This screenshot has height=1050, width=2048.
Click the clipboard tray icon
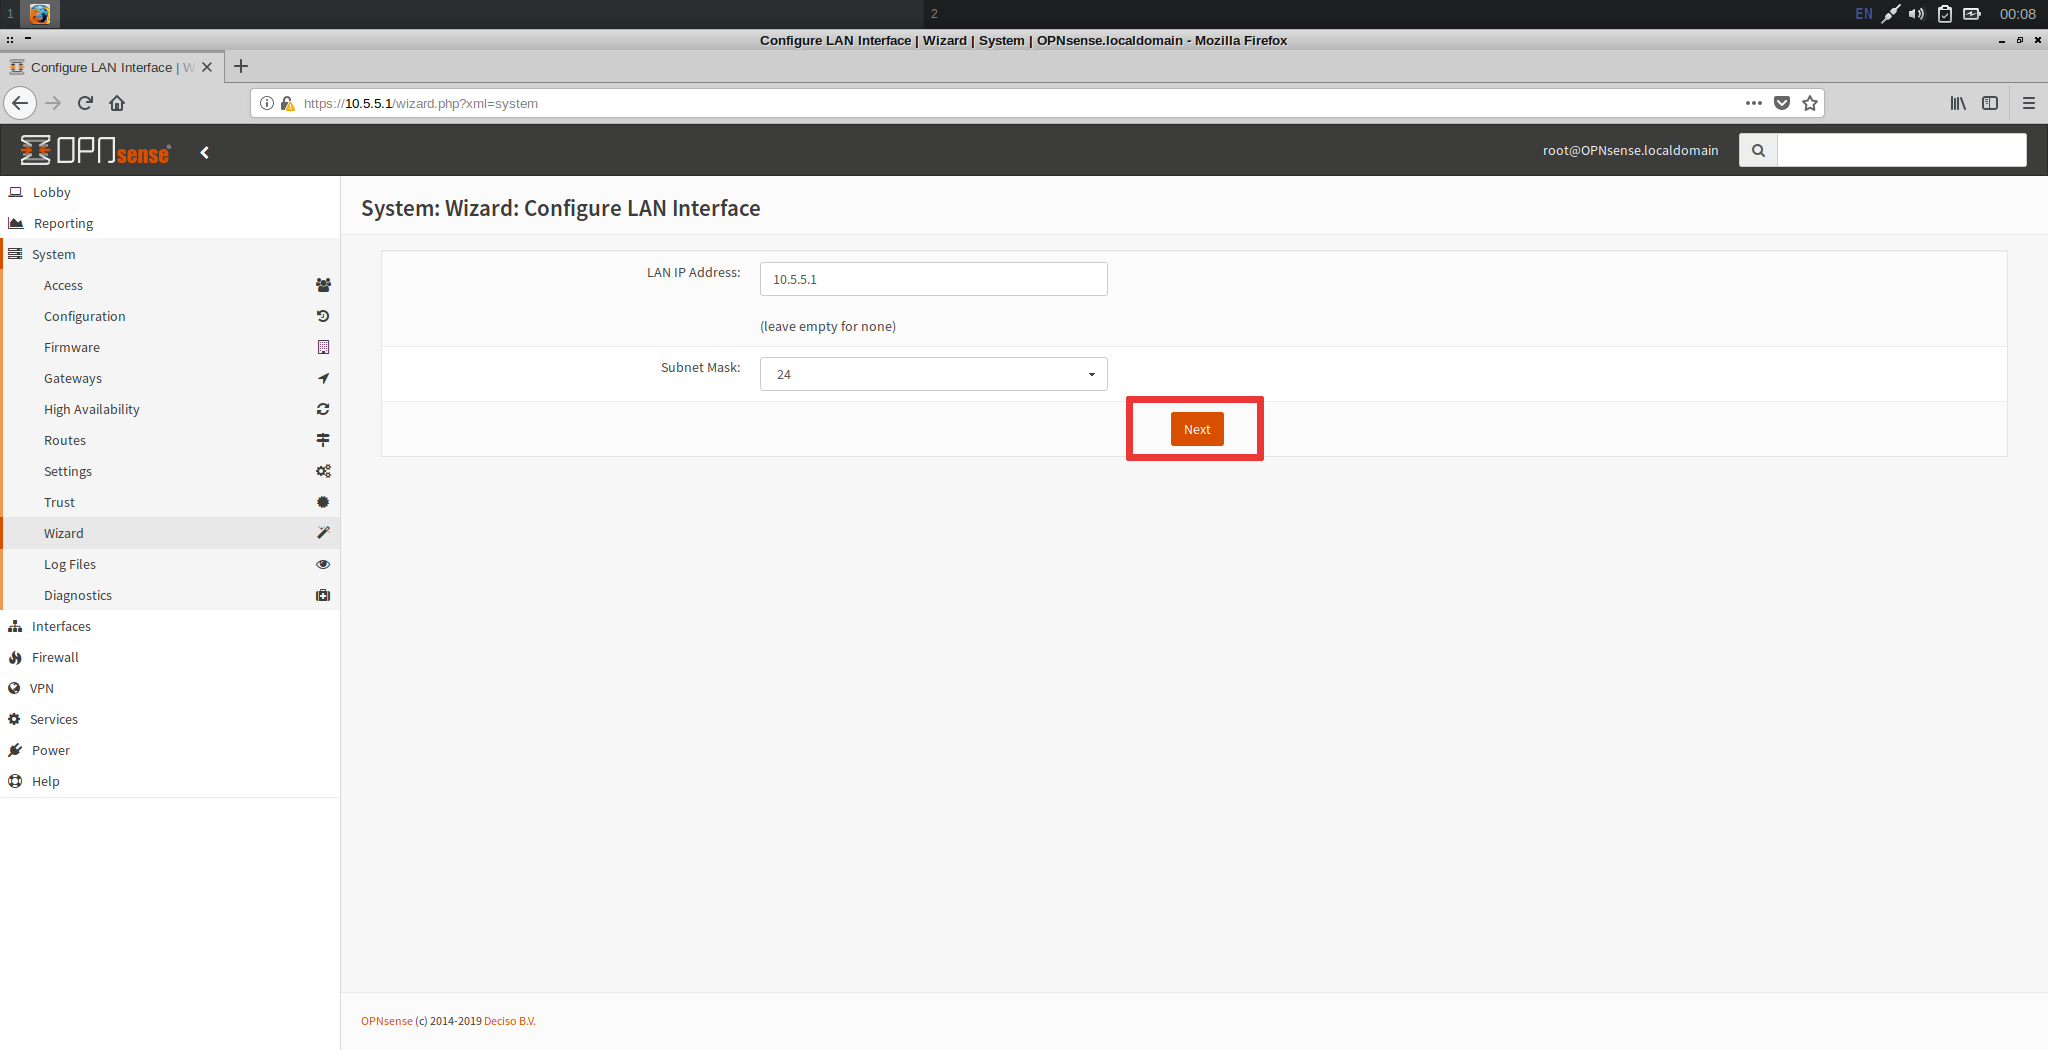coord(1945,14)
